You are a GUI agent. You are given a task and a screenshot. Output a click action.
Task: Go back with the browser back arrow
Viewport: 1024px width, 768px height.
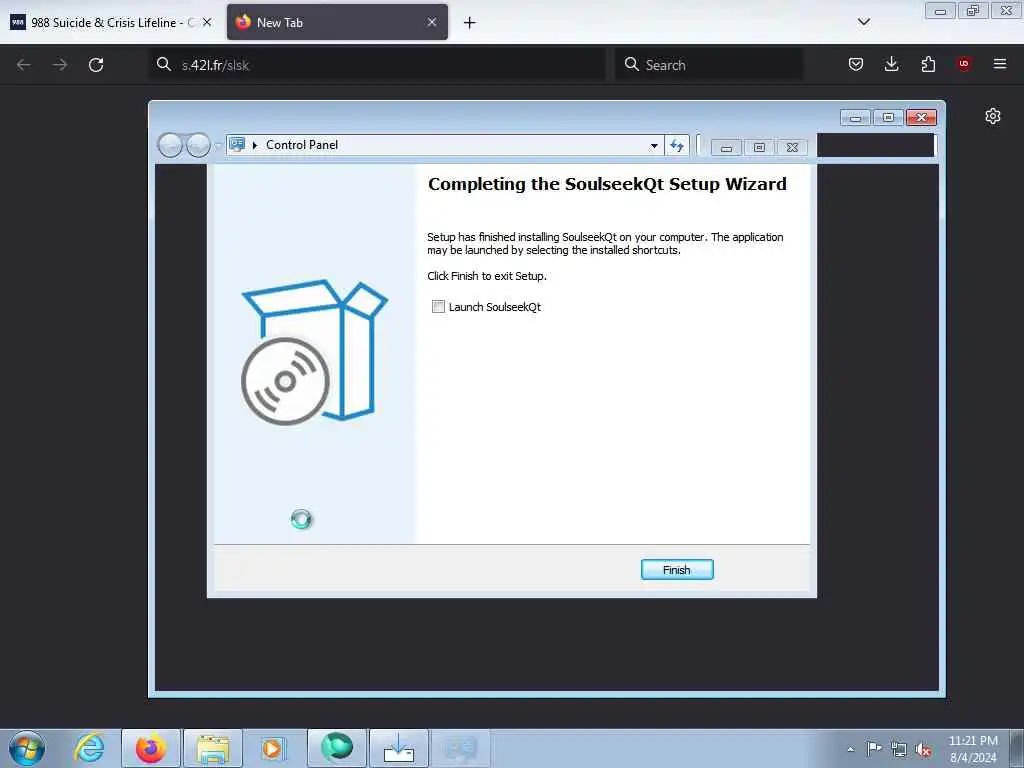click(24, 65)
